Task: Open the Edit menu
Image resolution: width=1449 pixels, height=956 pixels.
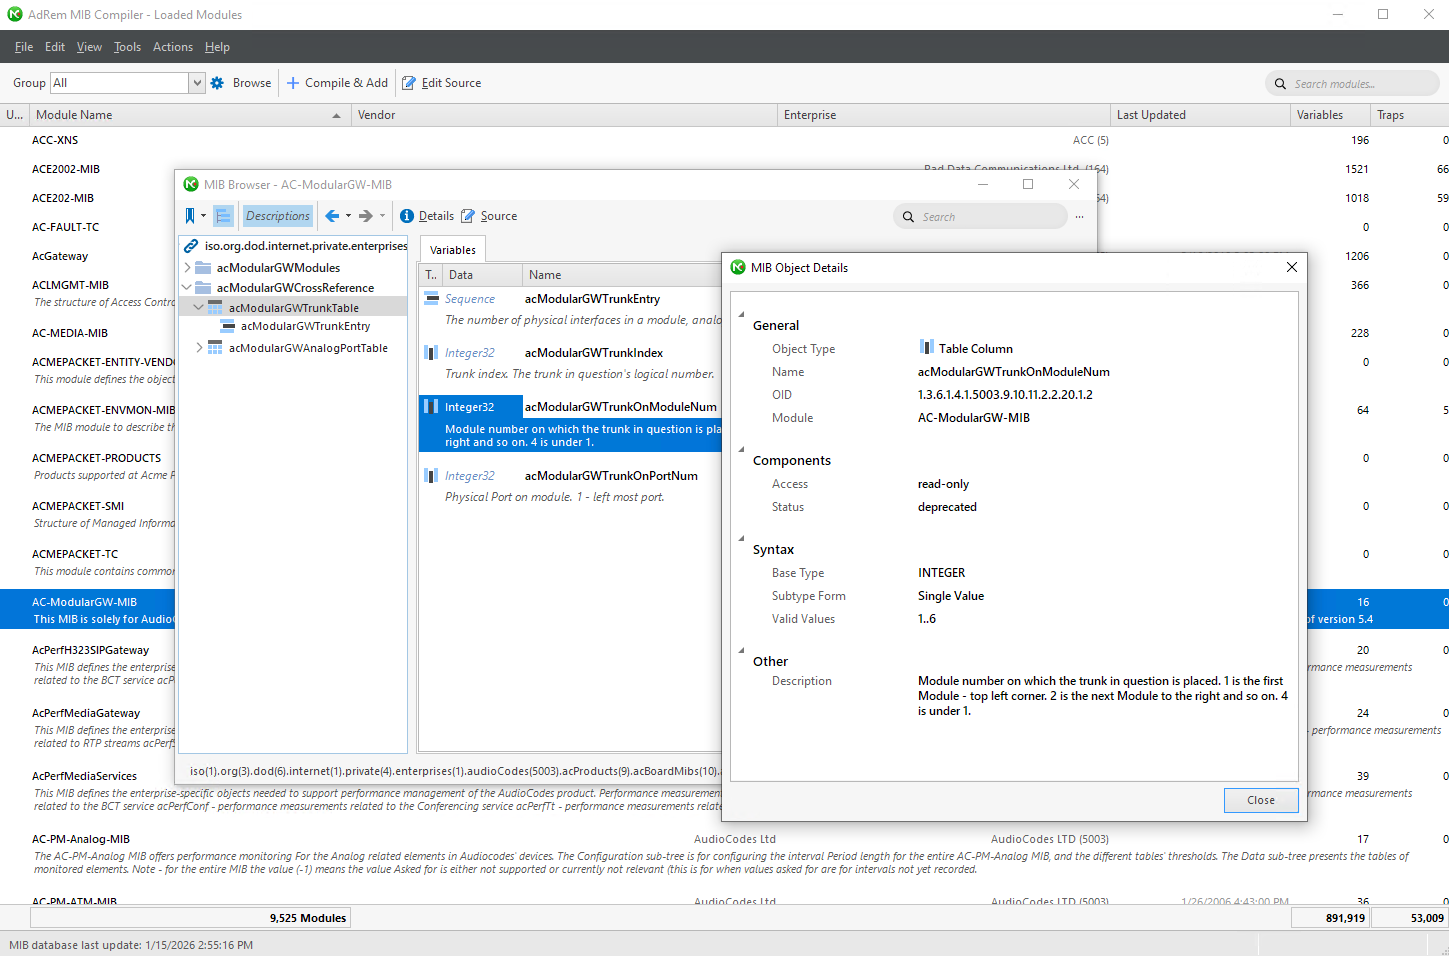Action: 55,47
